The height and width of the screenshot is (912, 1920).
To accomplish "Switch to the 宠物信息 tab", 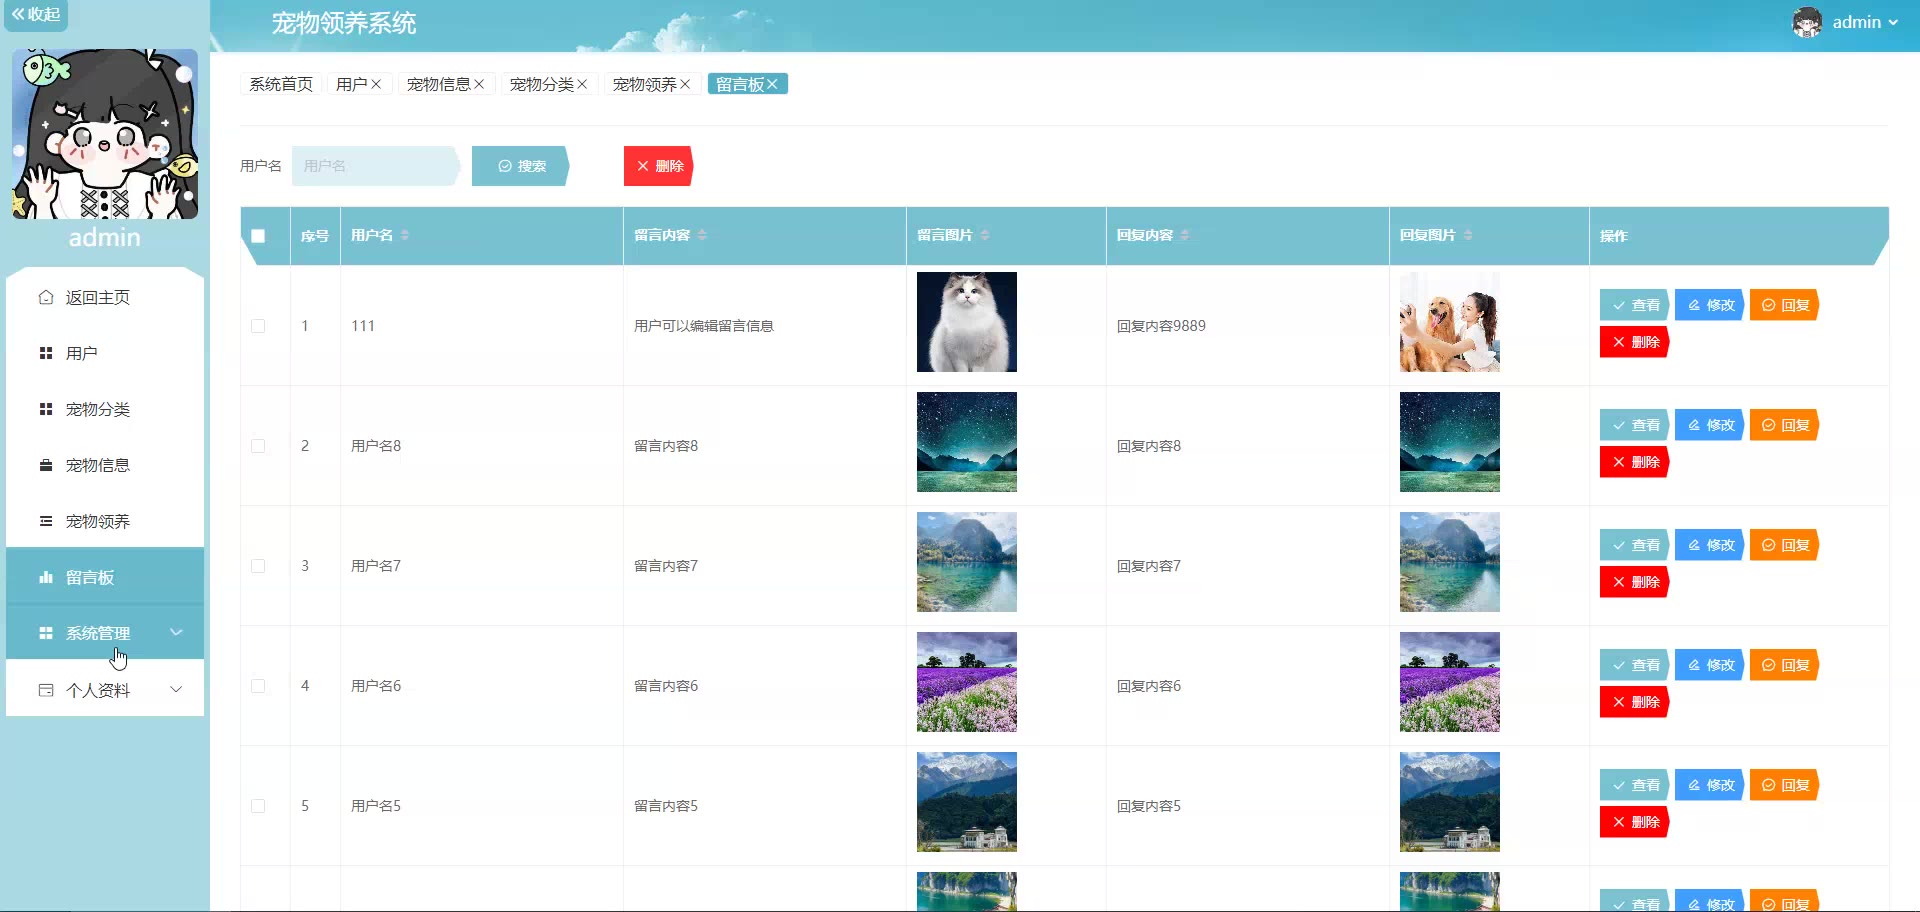I will pos(439,84).
